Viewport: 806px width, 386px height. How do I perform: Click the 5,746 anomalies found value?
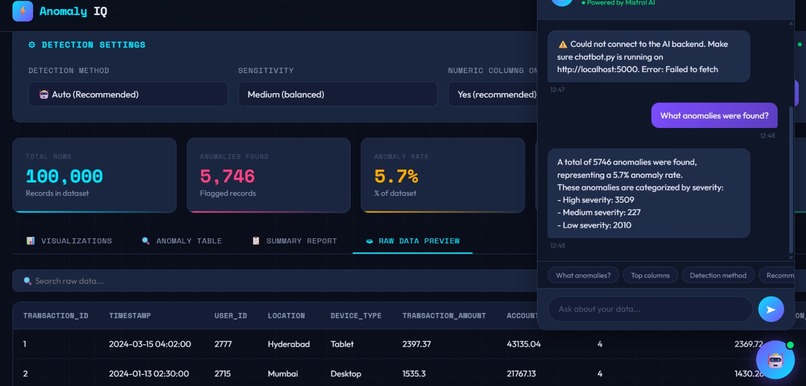(x=227, y=176)
